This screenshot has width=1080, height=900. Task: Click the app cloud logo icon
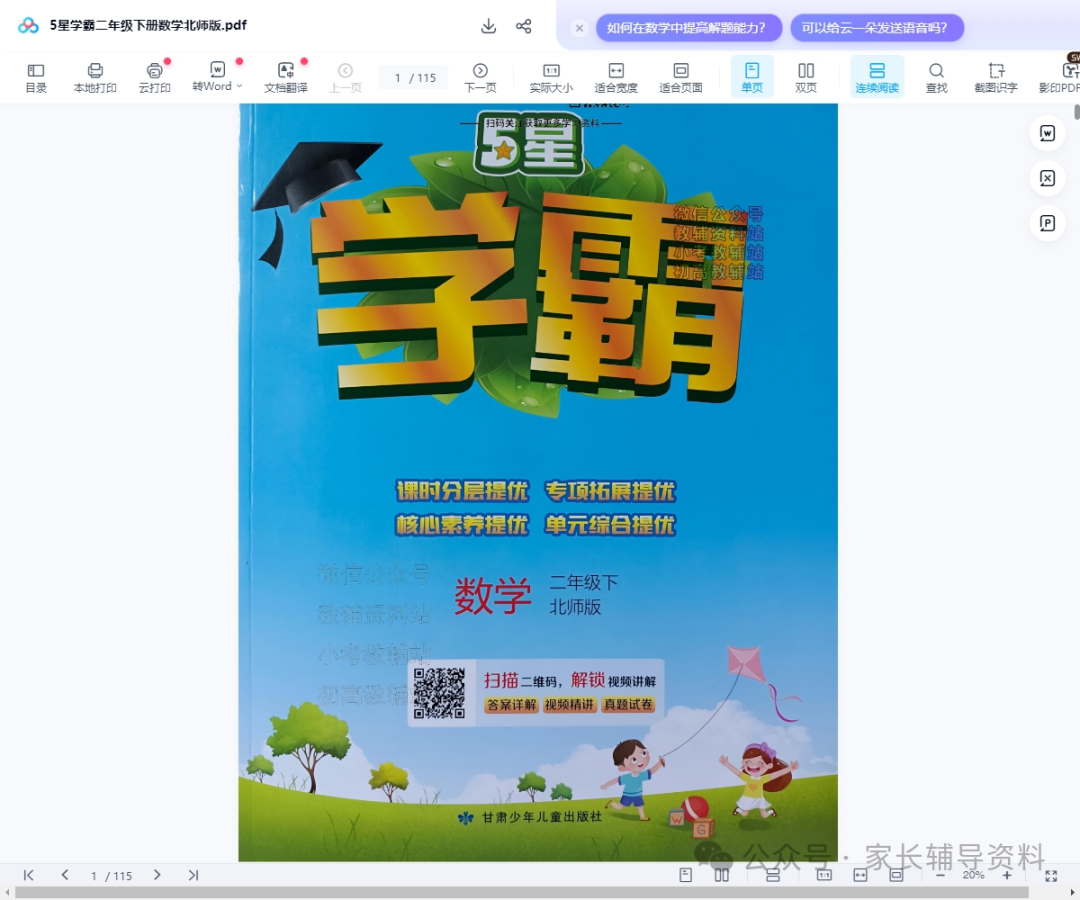pos(28,26)
